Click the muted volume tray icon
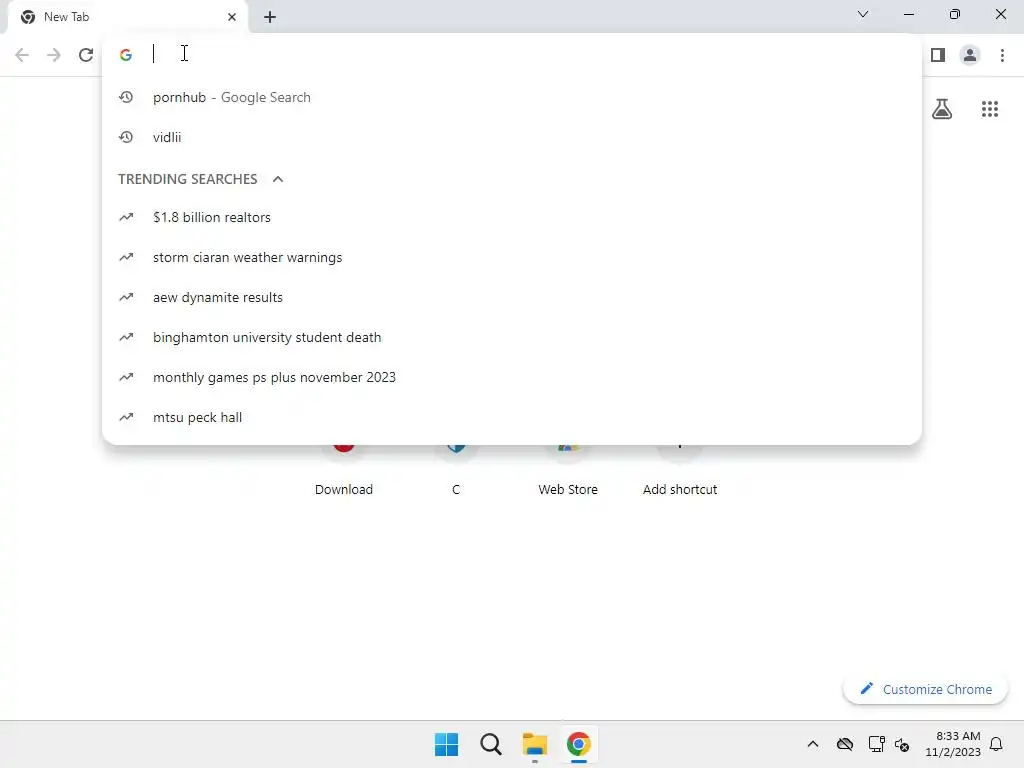This screenshot has height=768, width=1024. tap(902, 744)
